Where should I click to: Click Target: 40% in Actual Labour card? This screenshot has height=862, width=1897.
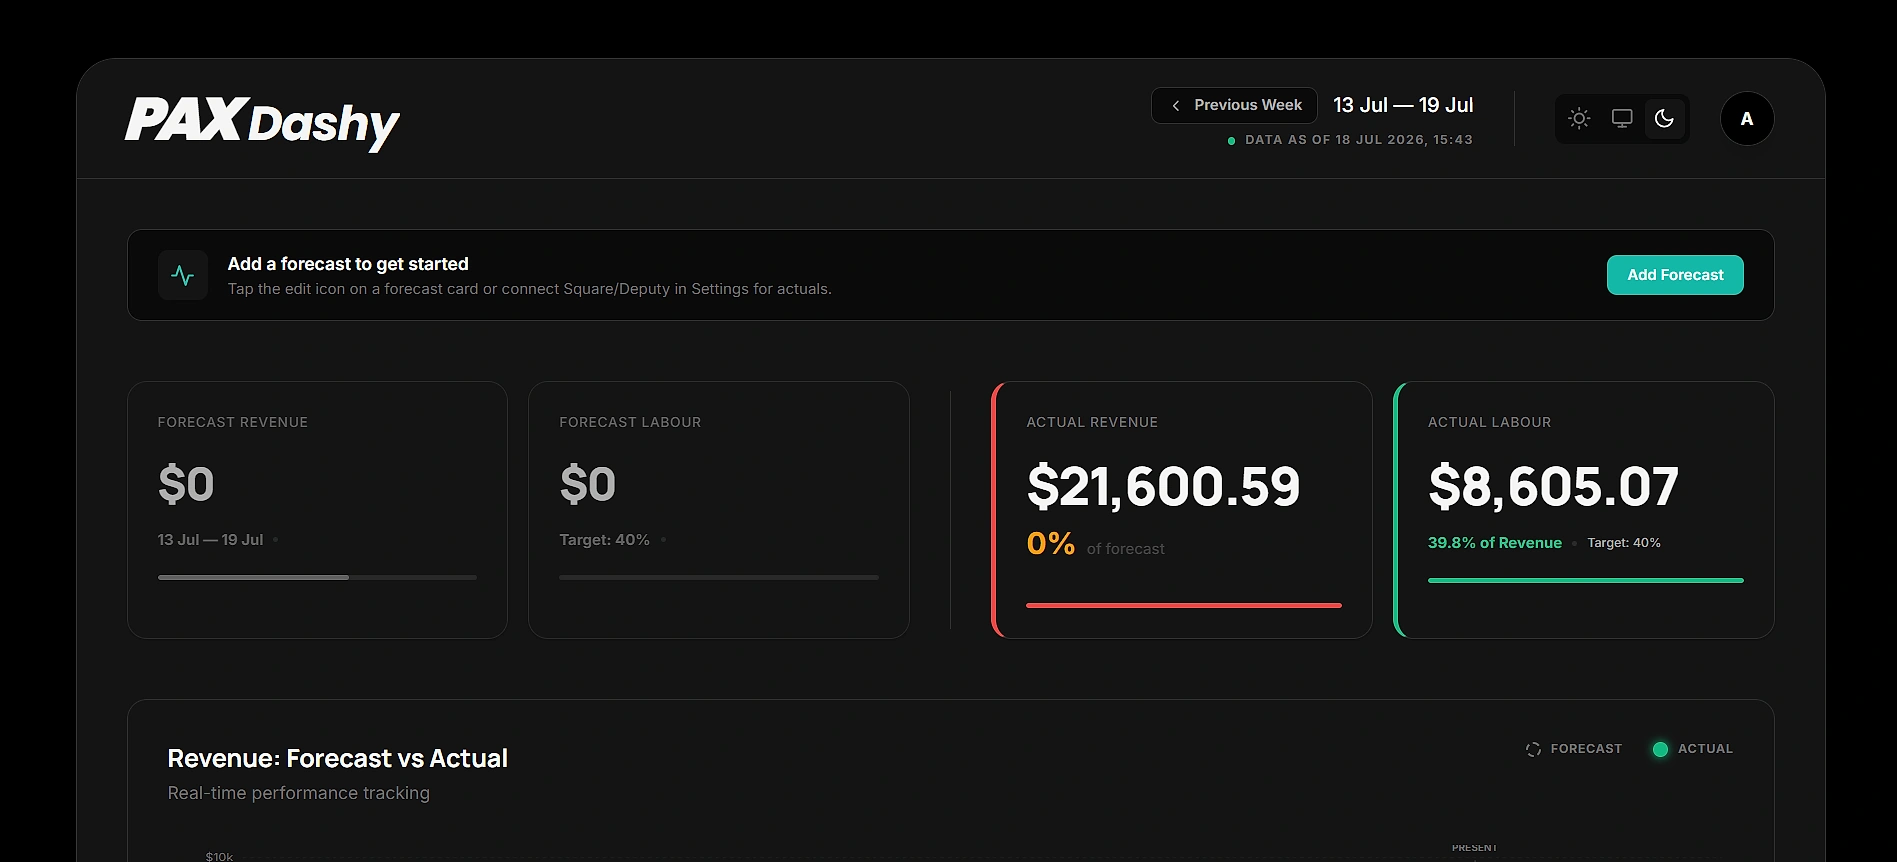point(1624,543)
